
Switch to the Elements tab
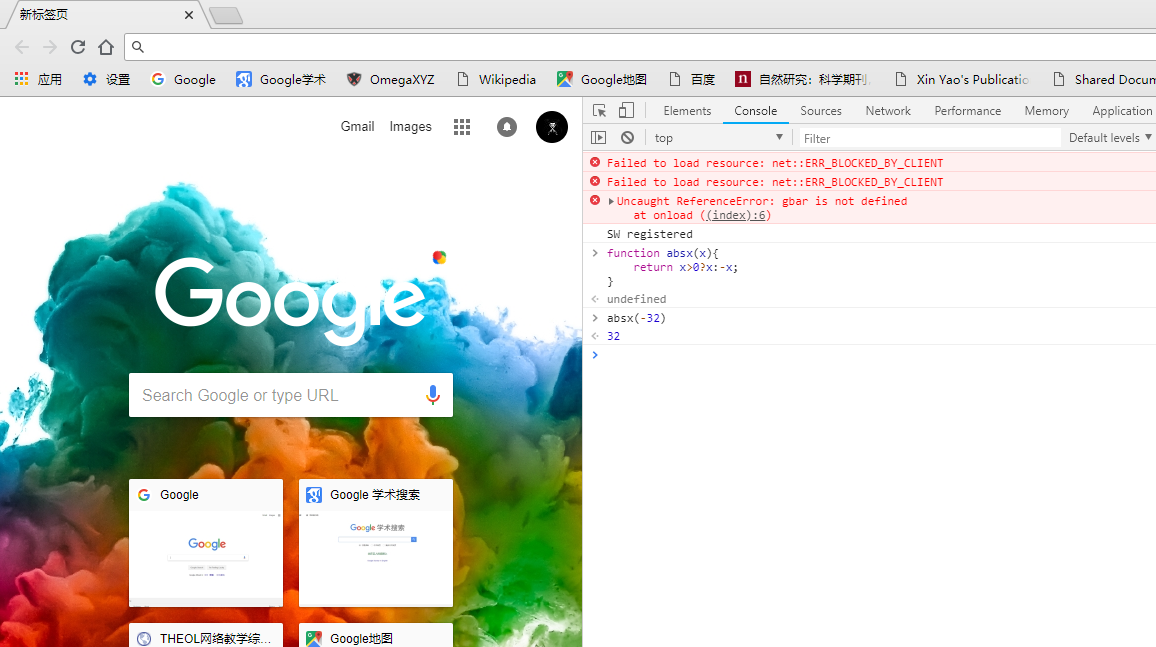pyautogui.click(x=687, y=111)
